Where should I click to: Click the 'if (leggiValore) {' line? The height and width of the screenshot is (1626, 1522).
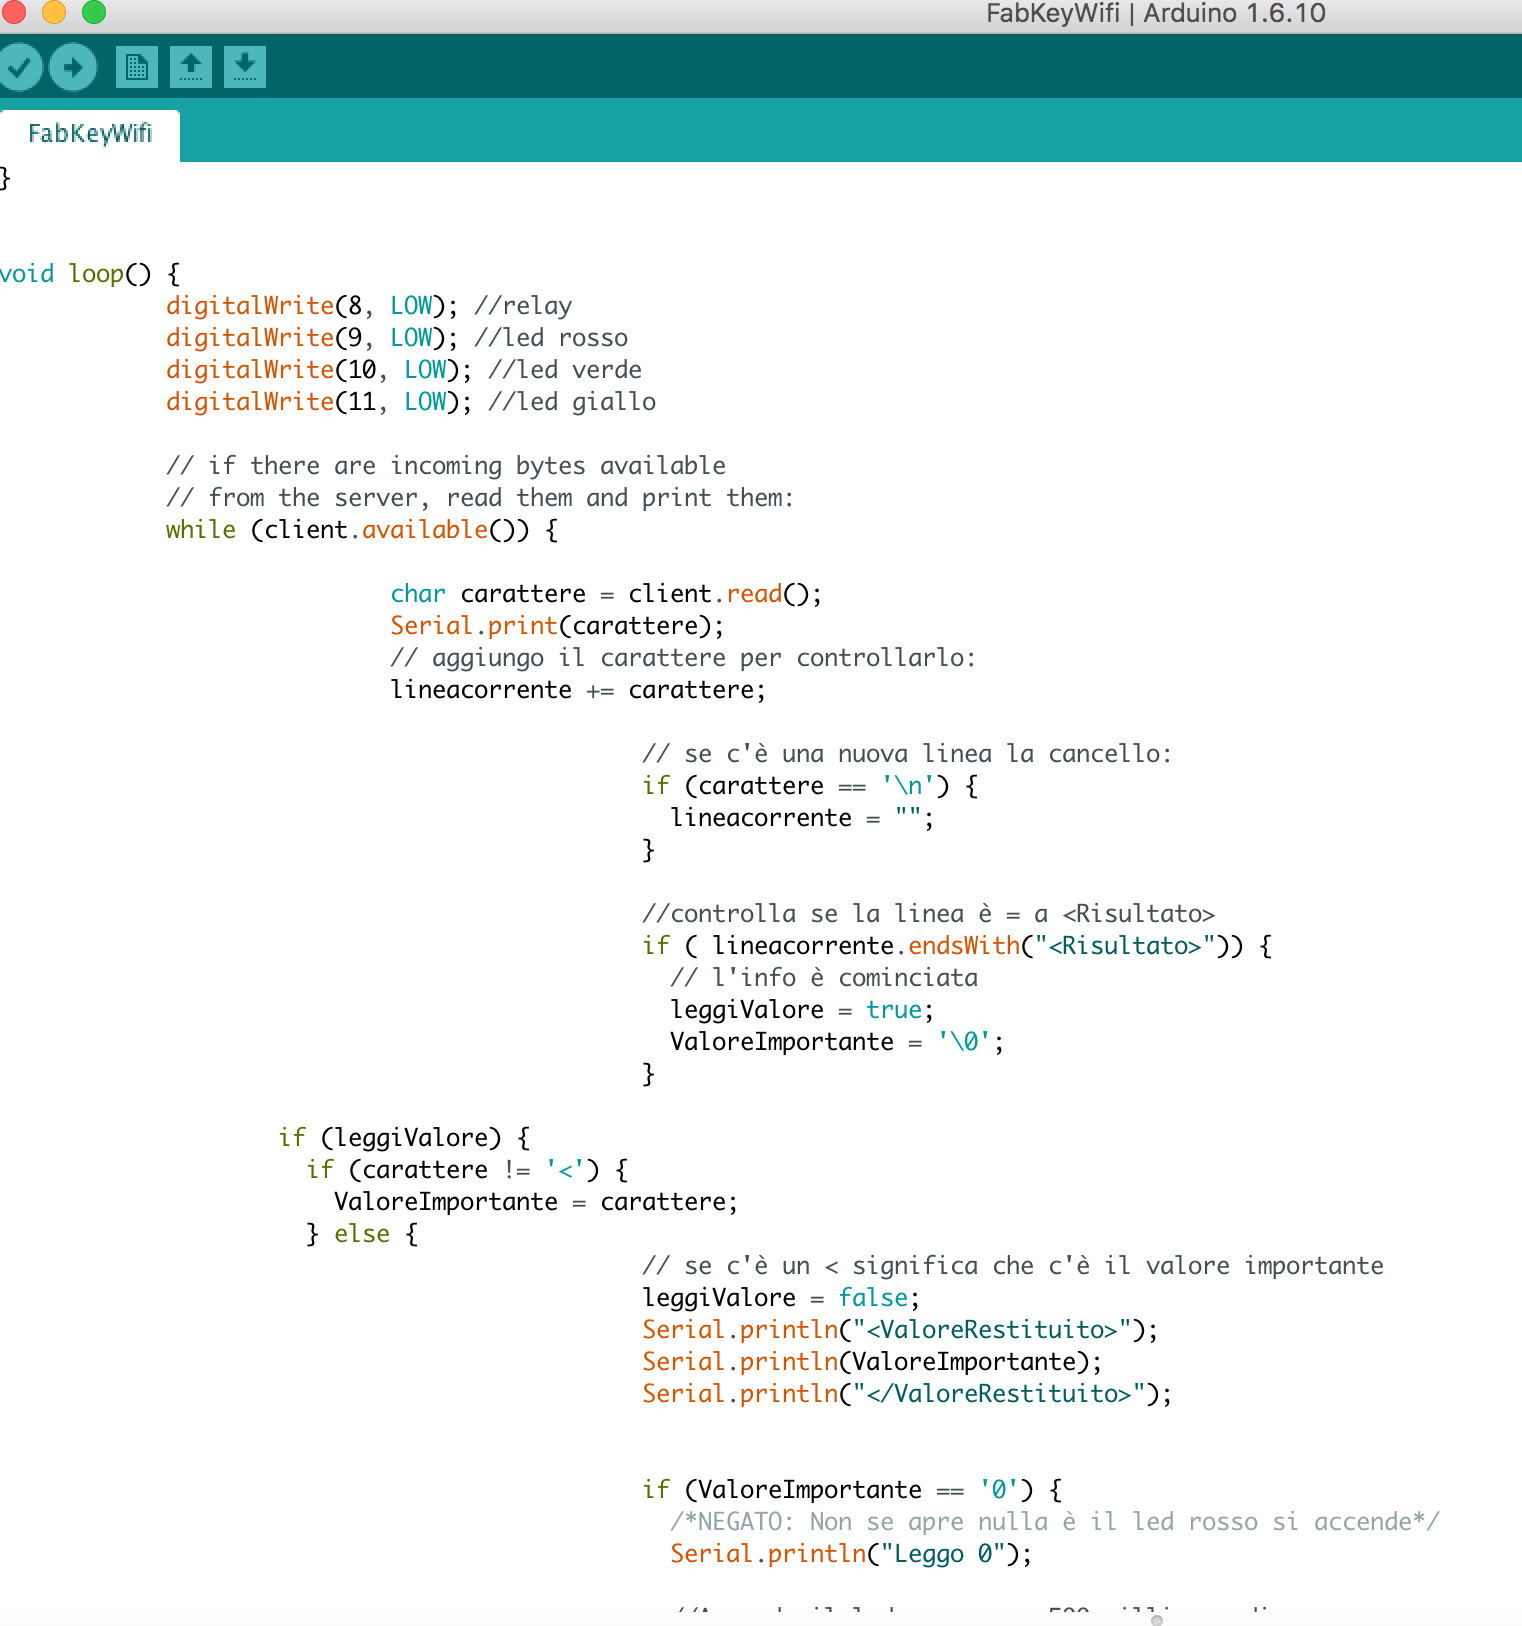pyautogui.click(x=404, y=1138)
